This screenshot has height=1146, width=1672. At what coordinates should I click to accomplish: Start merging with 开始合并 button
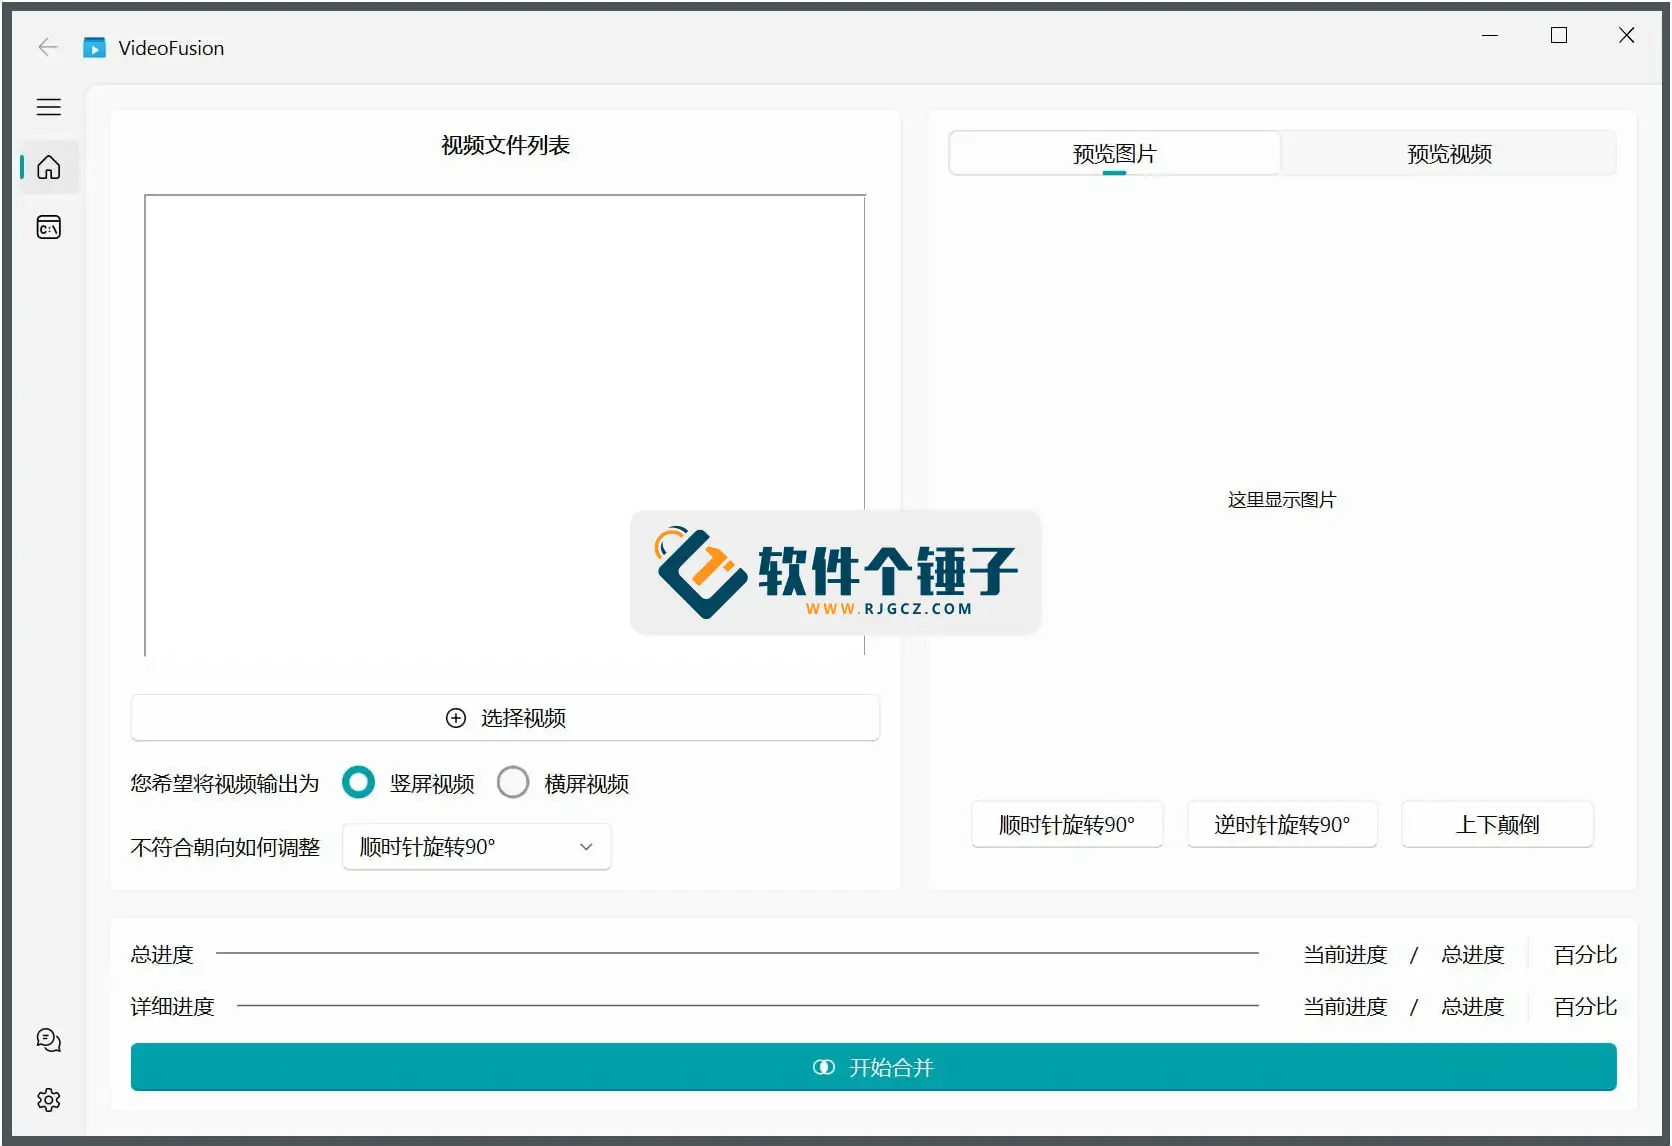tap(873, 1067)
